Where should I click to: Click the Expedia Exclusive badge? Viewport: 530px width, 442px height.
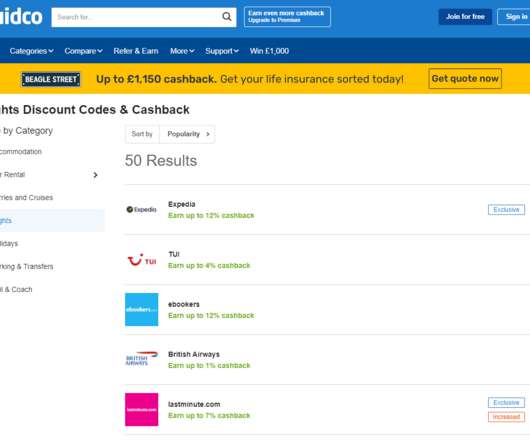click(x=506, y=210)
